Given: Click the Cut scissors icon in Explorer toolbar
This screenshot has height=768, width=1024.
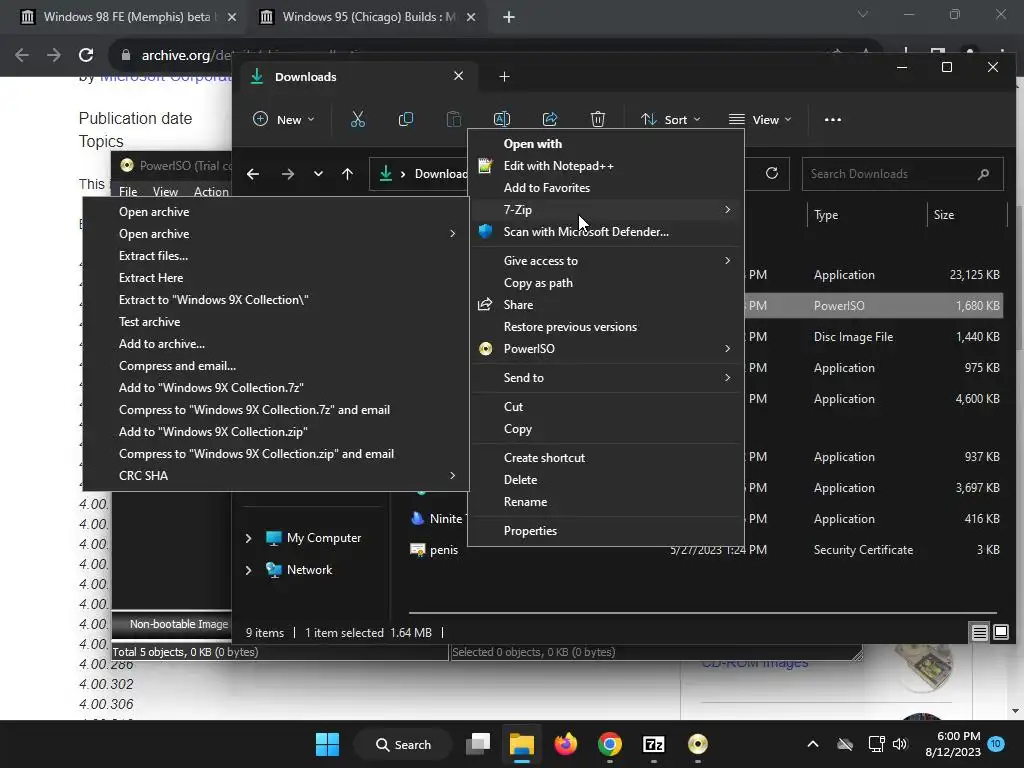Looking at the screenshot, I should pos(357,120).
